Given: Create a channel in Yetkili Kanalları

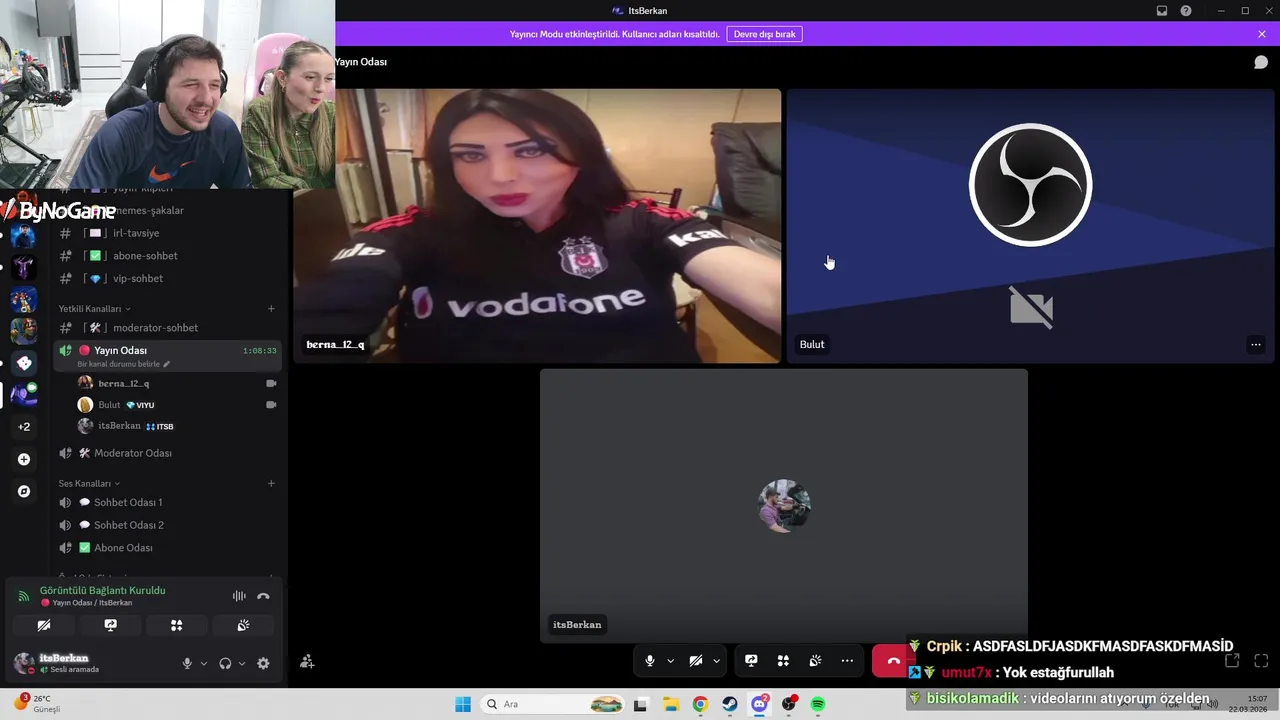Looking at the screenshot, I should (271, 309).
